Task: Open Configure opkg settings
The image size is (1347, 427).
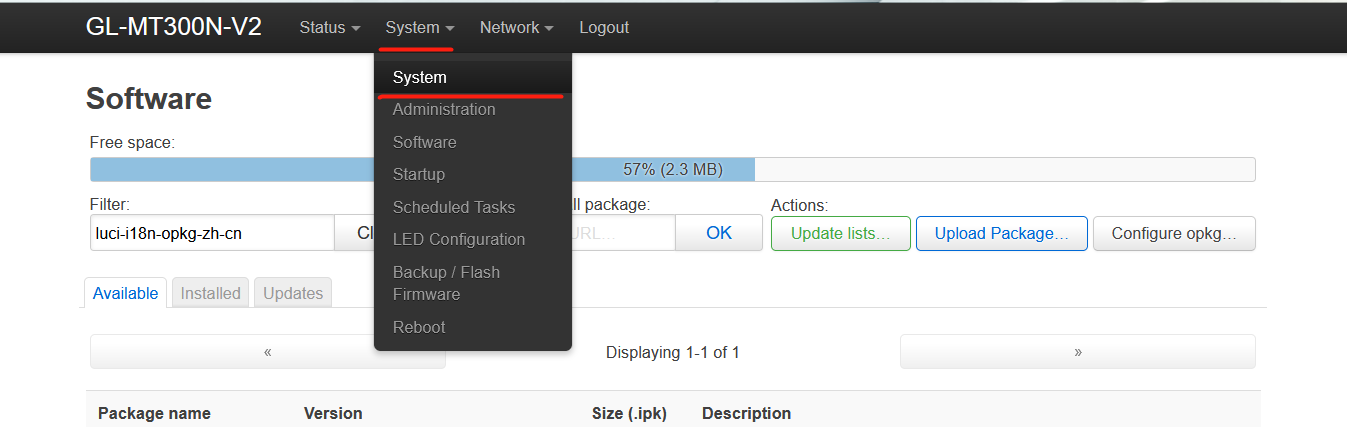Action: [1174, 233]
